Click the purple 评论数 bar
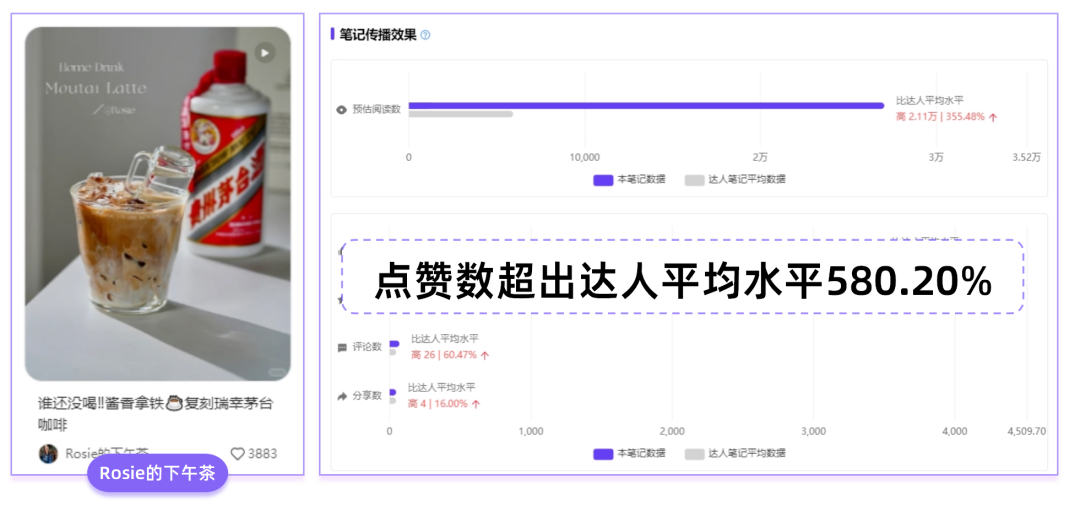Screen dimensions: 1080x511 (394, 344)
